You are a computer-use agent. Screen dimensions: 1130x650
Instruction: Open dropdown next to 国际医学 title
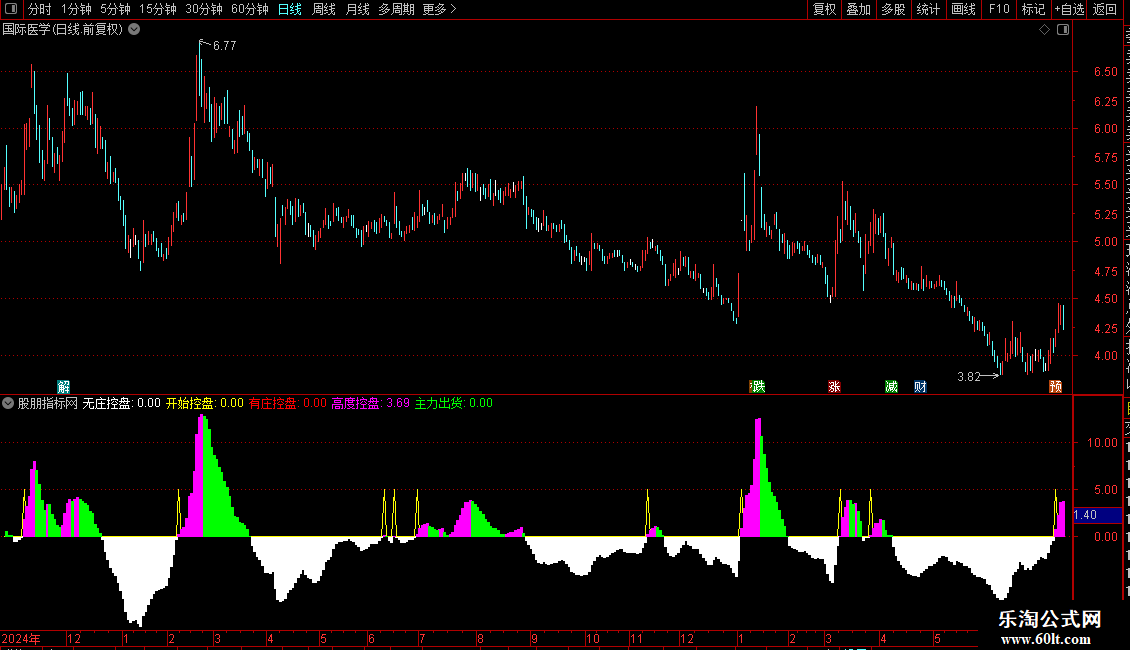(x=134, y=30)
